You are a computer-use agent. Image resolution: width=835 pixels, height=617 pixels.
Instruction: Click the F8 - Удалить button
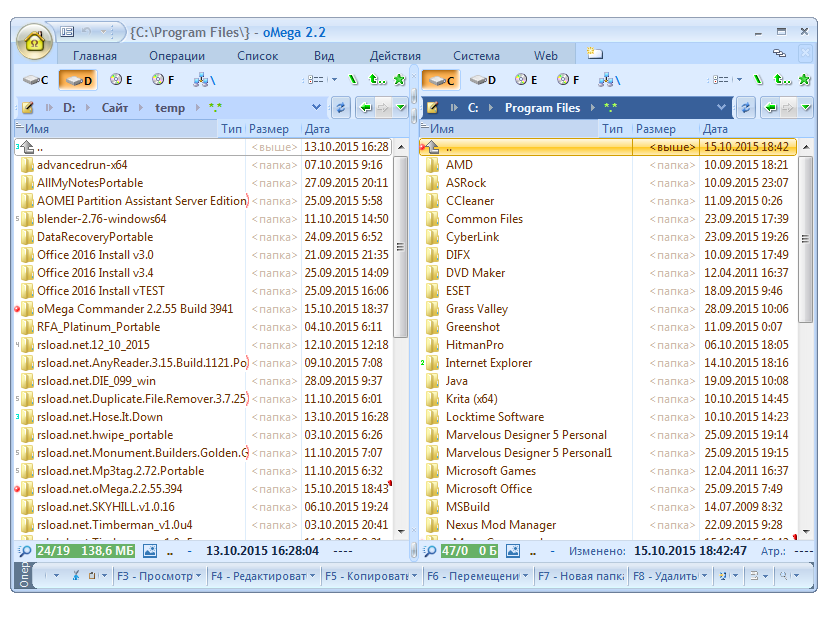pos(665,576)
